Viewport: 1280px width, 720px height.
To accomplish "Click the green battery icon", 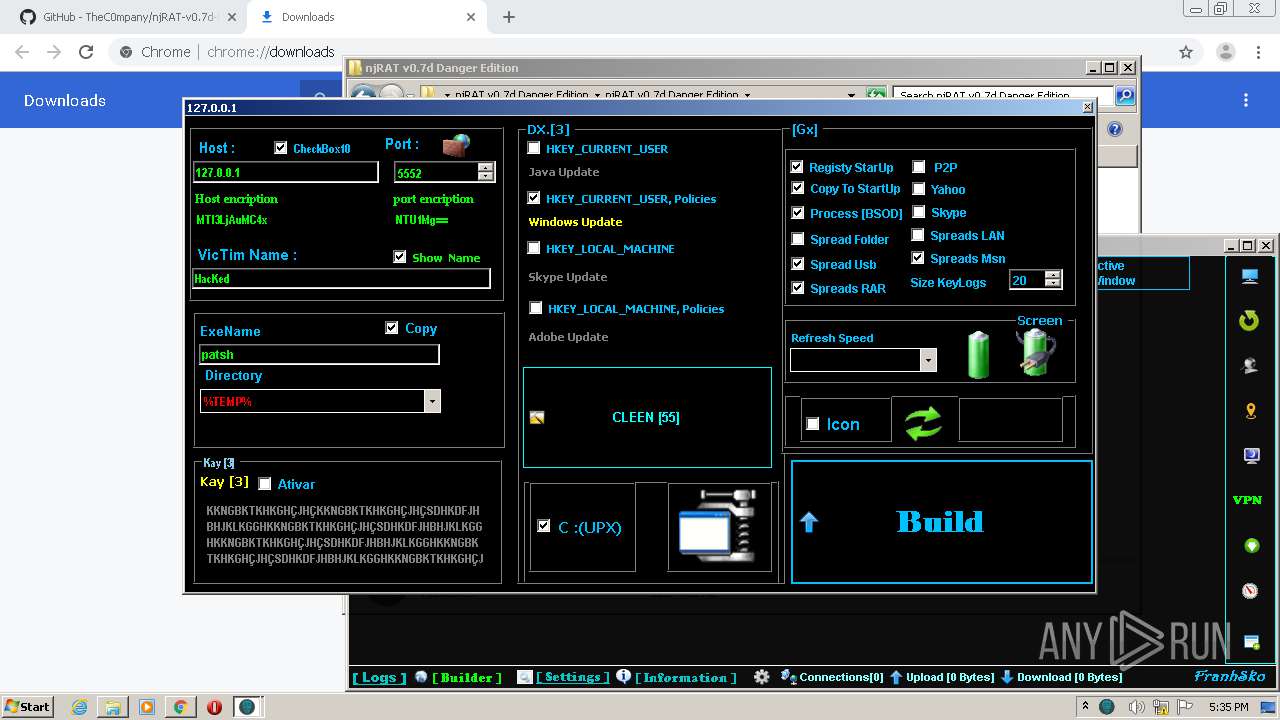I will (978, 356).
